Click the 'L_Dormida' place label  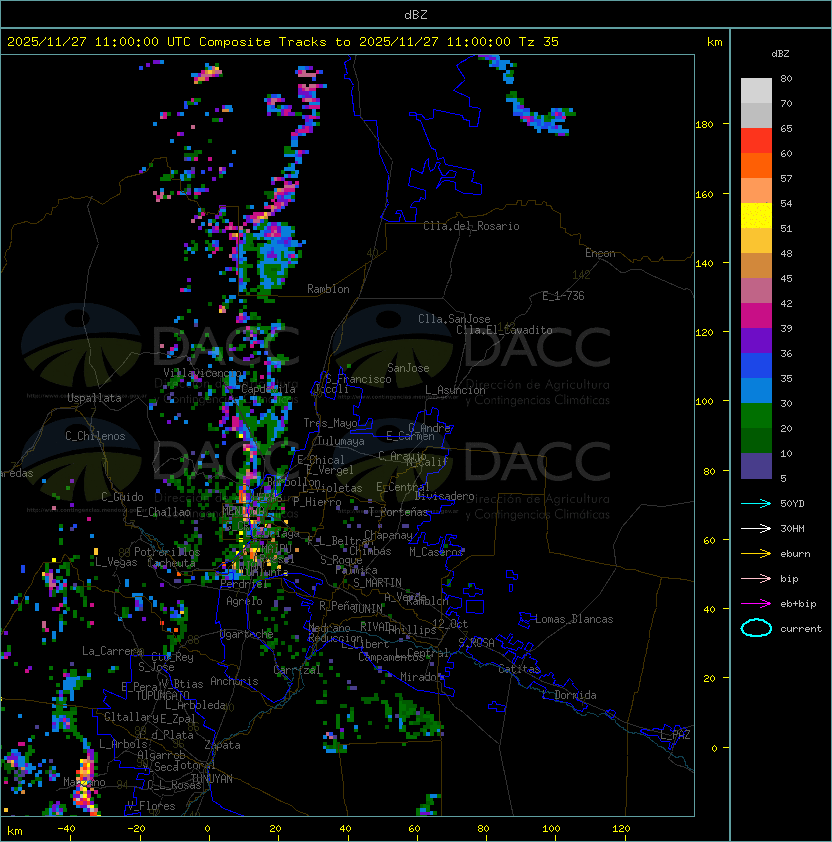coord(569,695)
